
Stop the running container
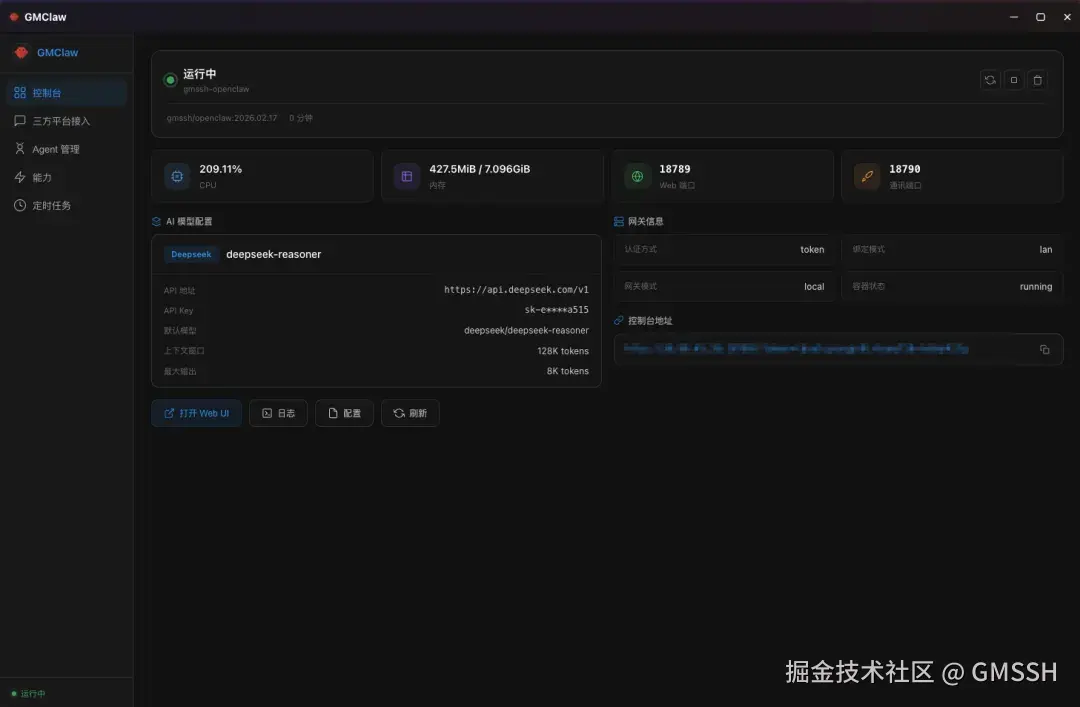tap(1013, 80)
